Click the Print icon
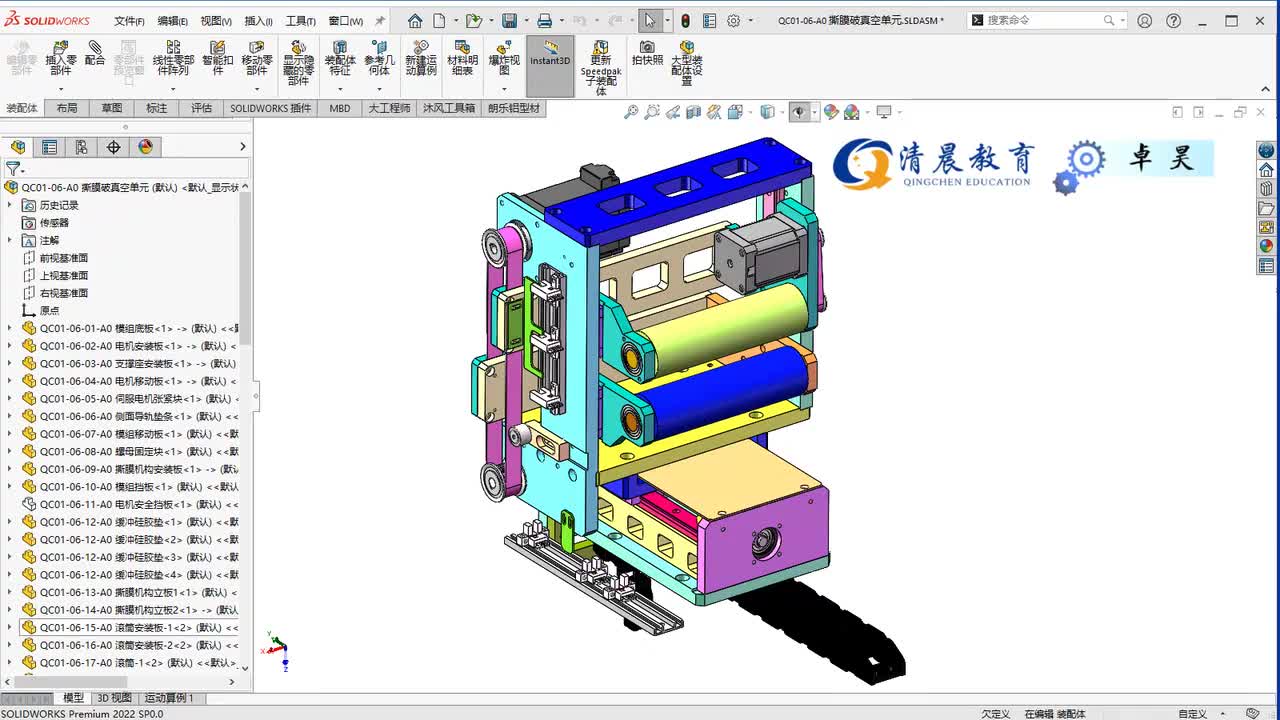Image resolution: width=1280 pixels, height=720 pixels. click(x=544, y=20)
